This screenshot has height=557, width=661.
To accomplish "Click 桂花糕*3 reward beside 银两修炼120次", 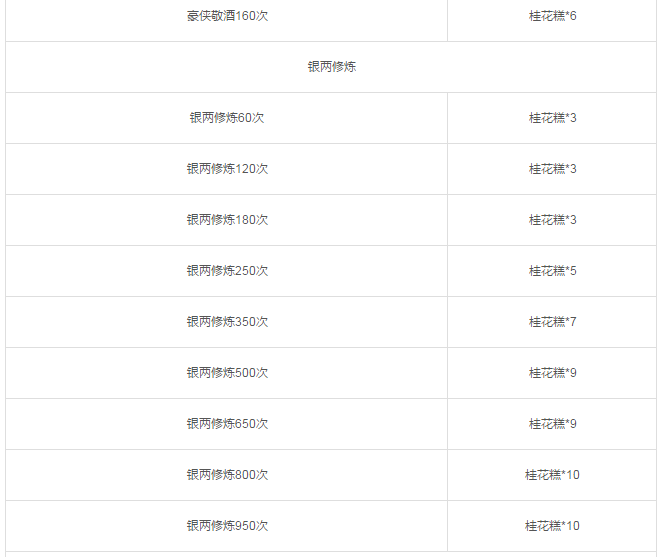I will click(x=552, y=169).
